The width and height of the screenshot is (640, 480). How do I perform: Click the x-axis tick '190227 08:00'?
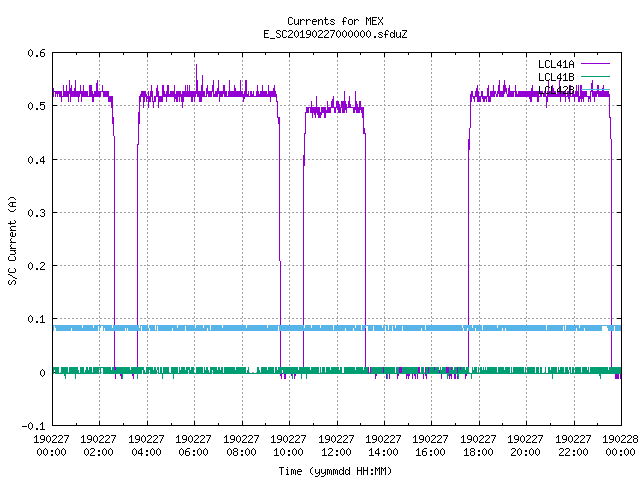tap(241, 446)
